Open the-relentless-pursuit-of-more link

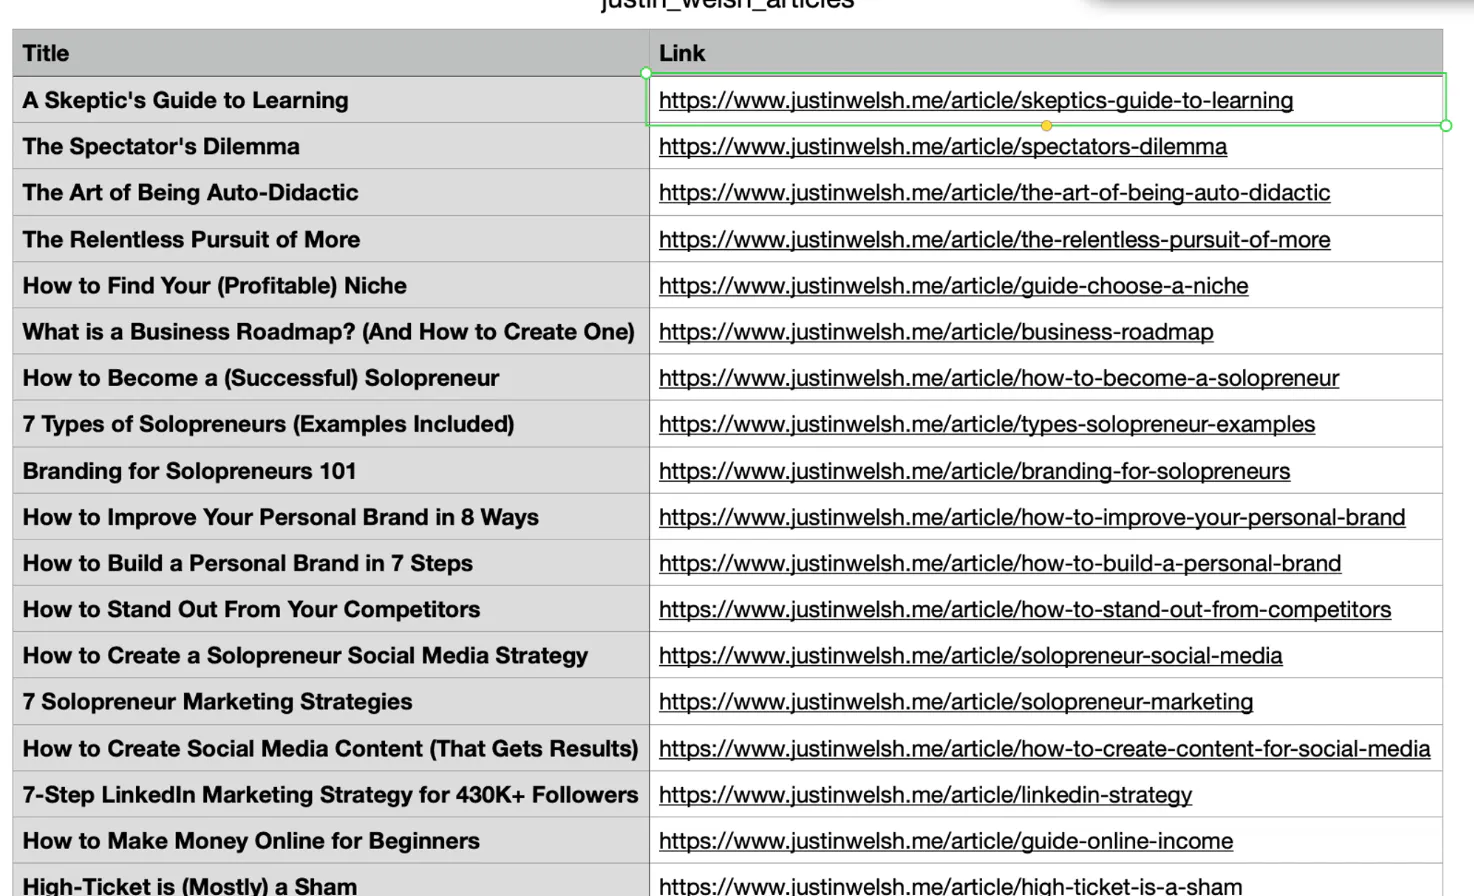(x=995, y=240)
